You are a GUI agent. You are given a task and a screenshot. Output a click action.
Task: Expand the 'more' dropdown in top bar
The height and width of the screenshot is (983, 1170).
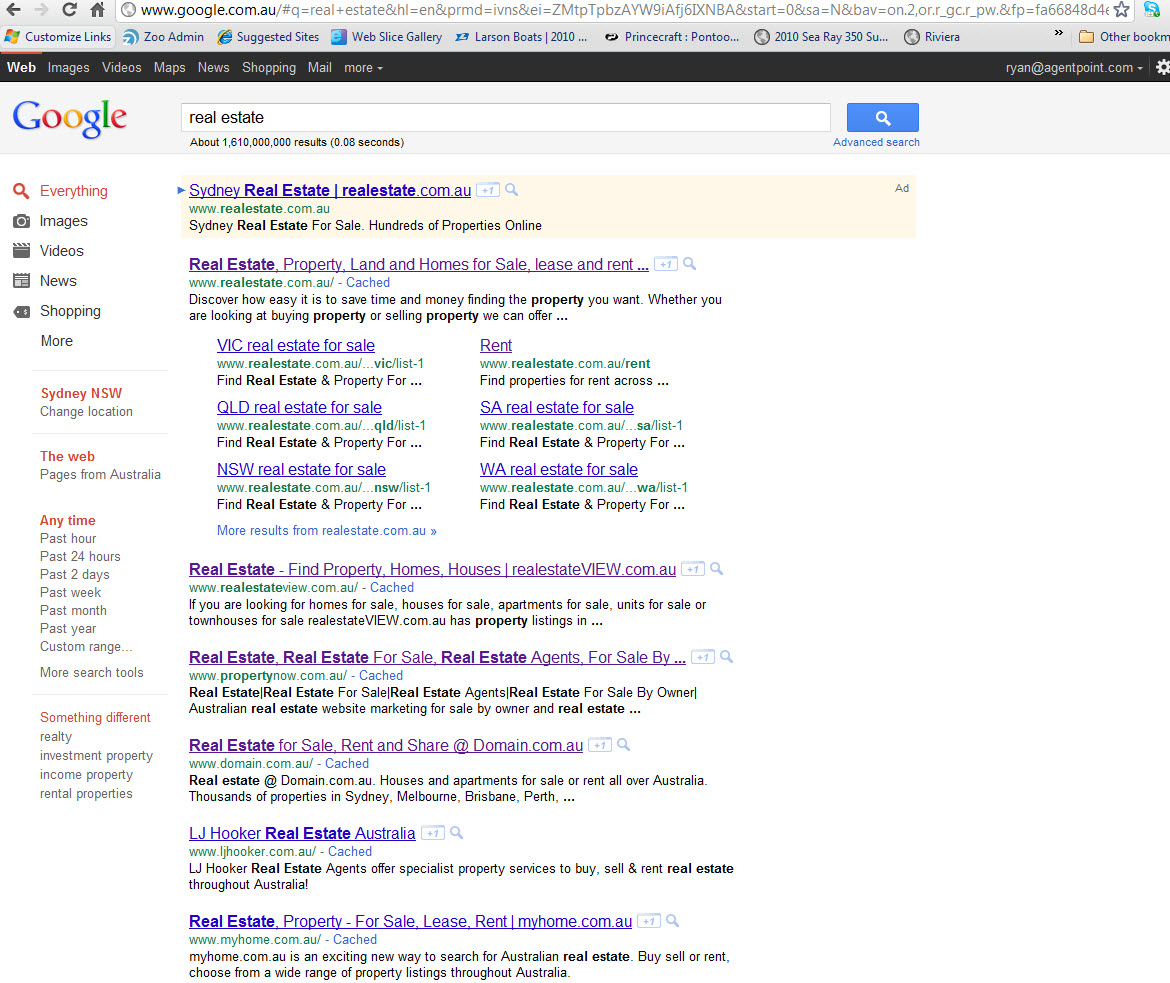pyautogui.click(x=363, y=68)
